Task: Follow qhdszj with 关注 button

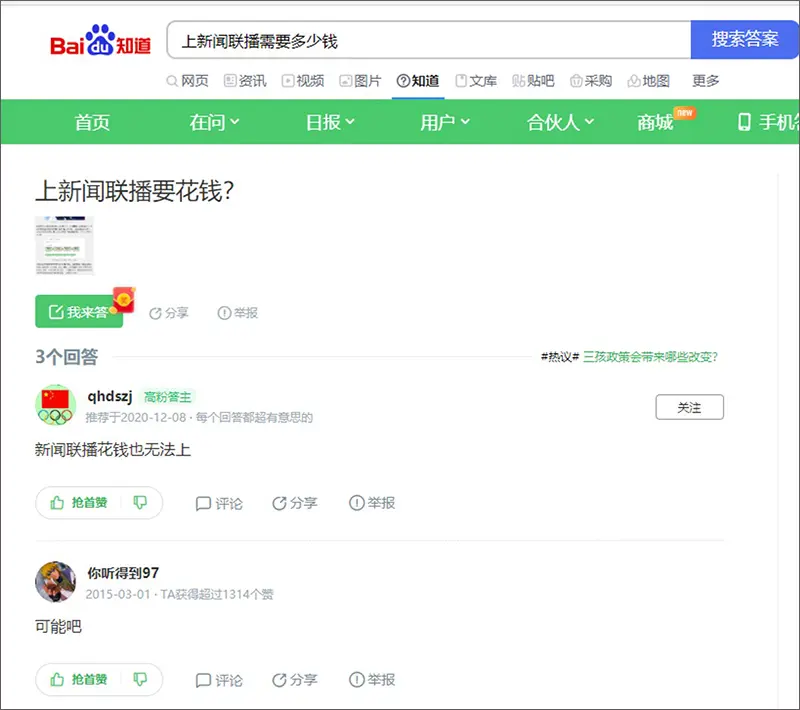Action: tap(689, 407)
